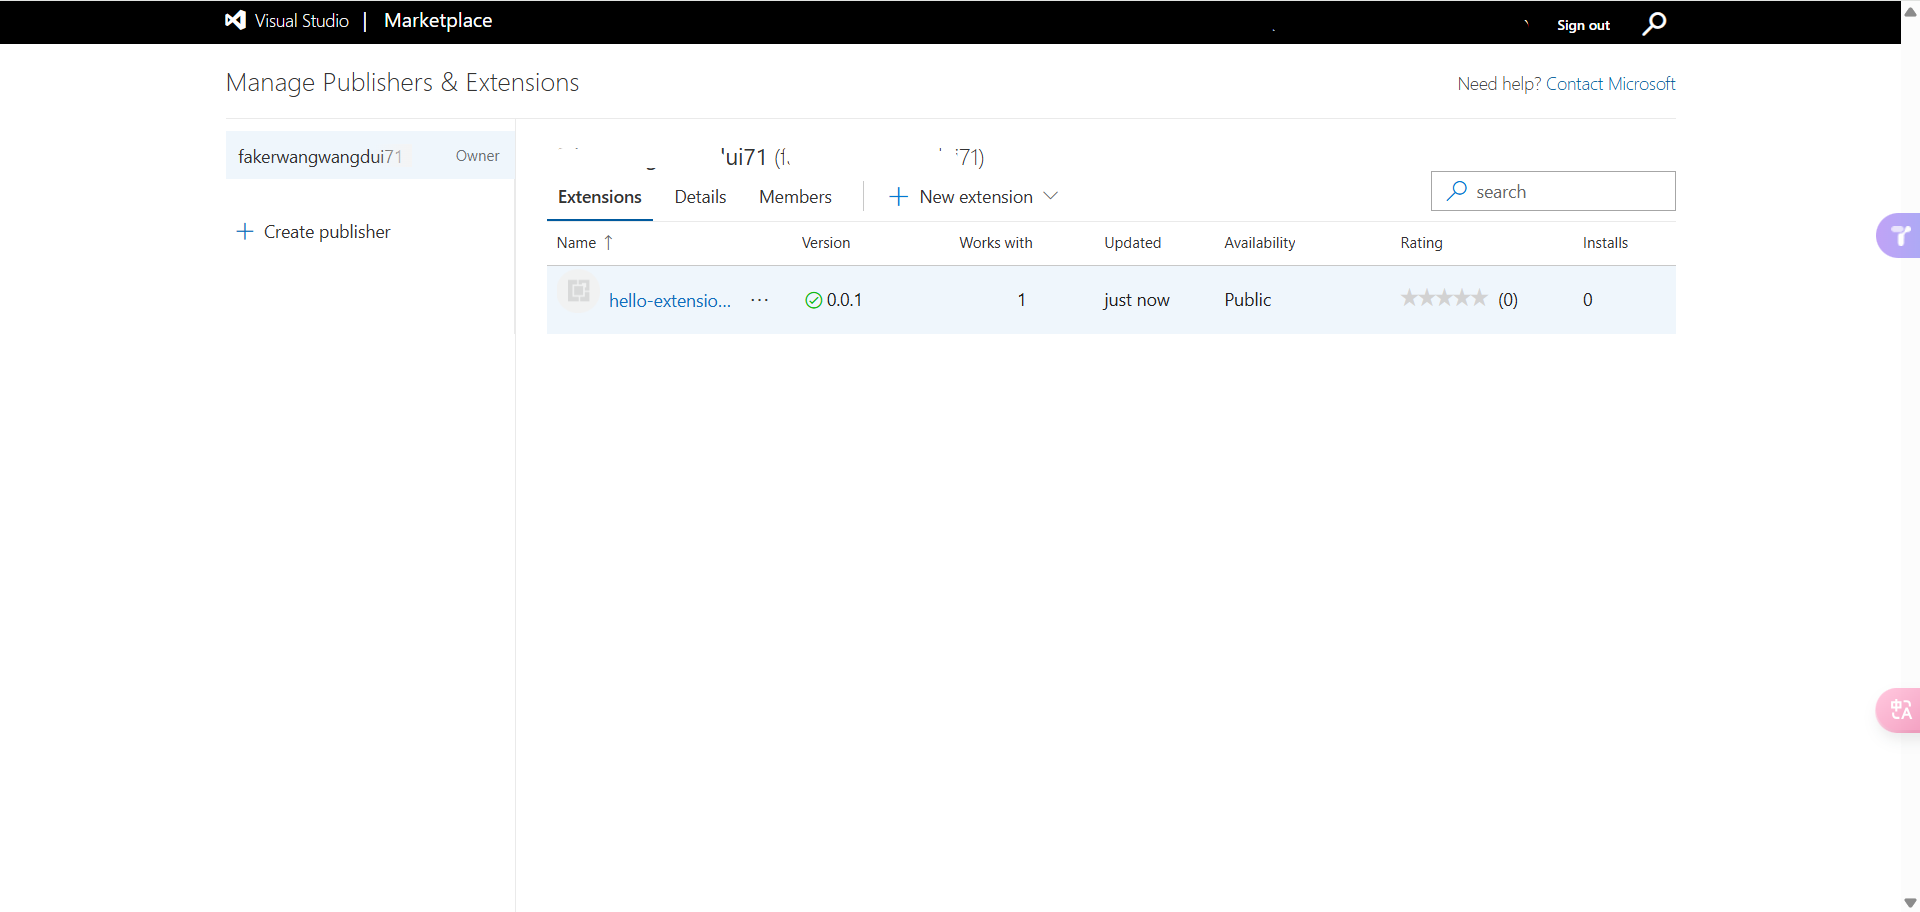
Task: Click the green validation checkmark by 0.0.1
Action: coord(813,300)
